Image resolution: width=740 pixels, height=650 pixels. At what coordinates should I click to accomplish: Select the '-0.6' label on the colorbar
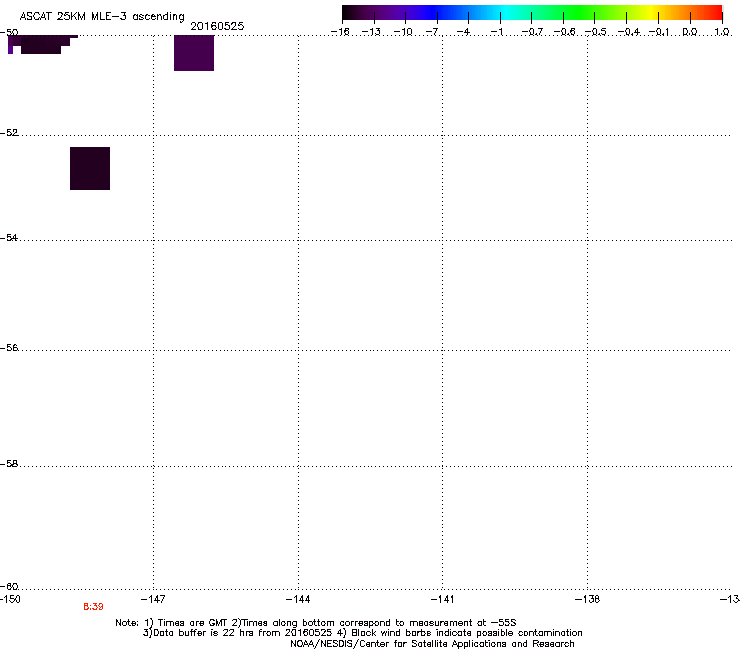coord(564,32)
